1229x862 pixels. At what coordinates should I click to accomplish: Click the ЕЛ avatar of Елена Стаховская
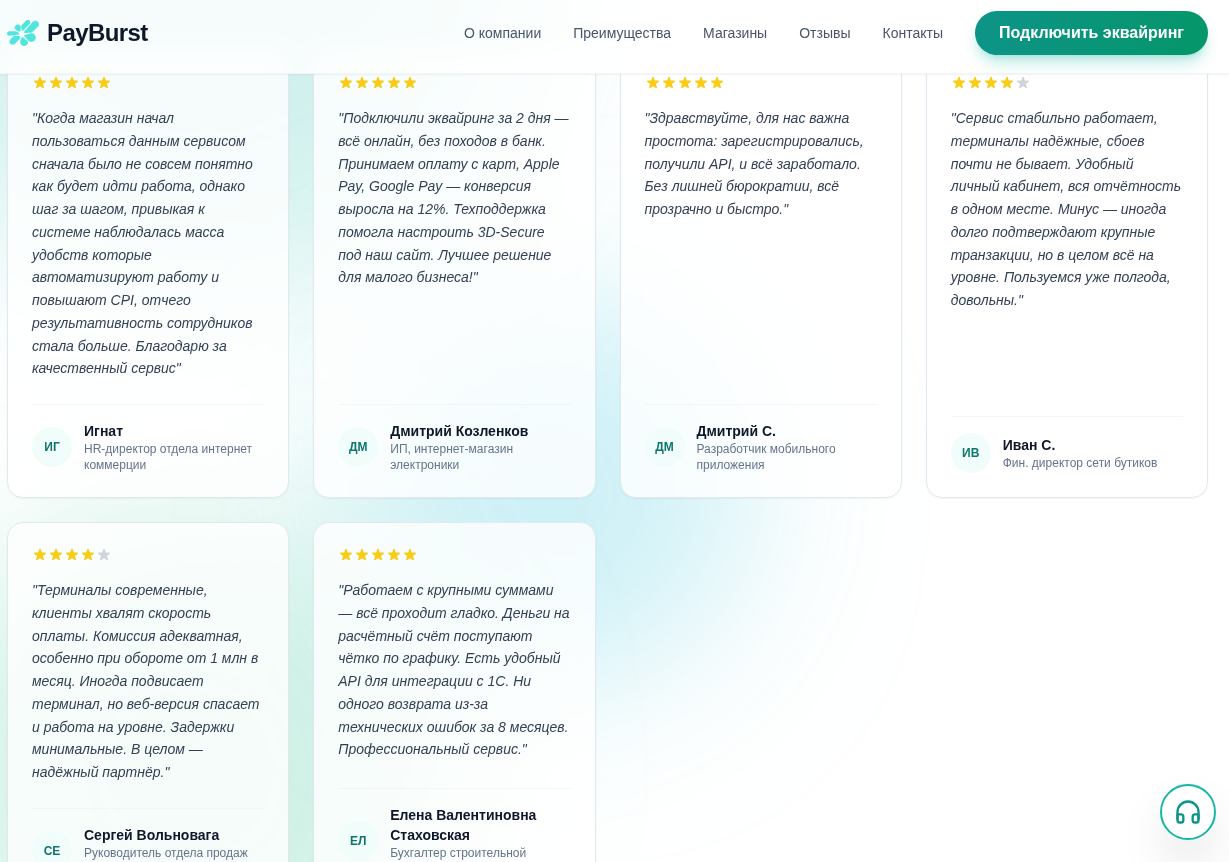click(x=358, y=840)
